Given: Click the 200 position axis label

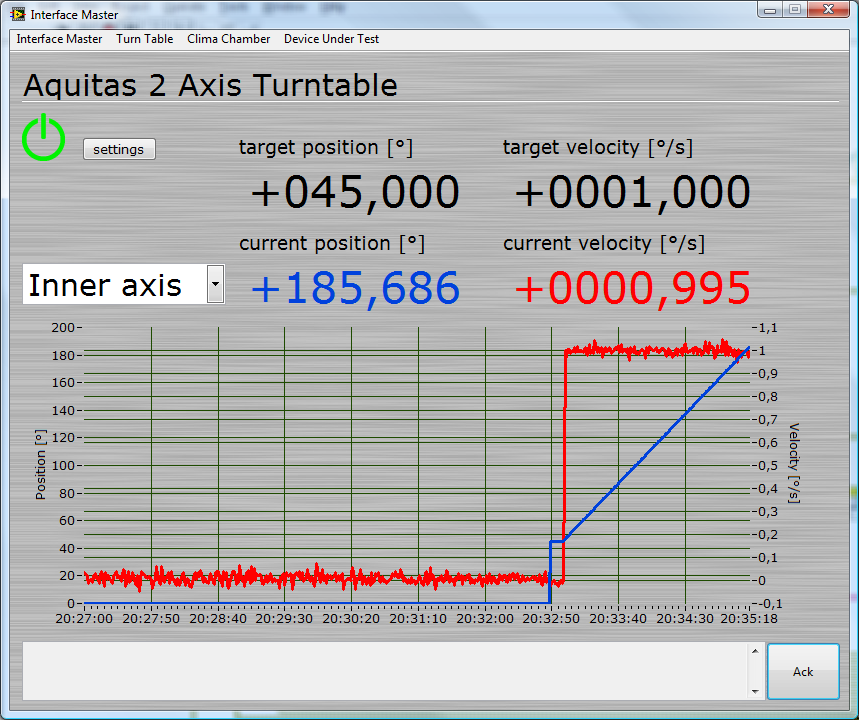Looking at the screenshot, I should point(62,328).
